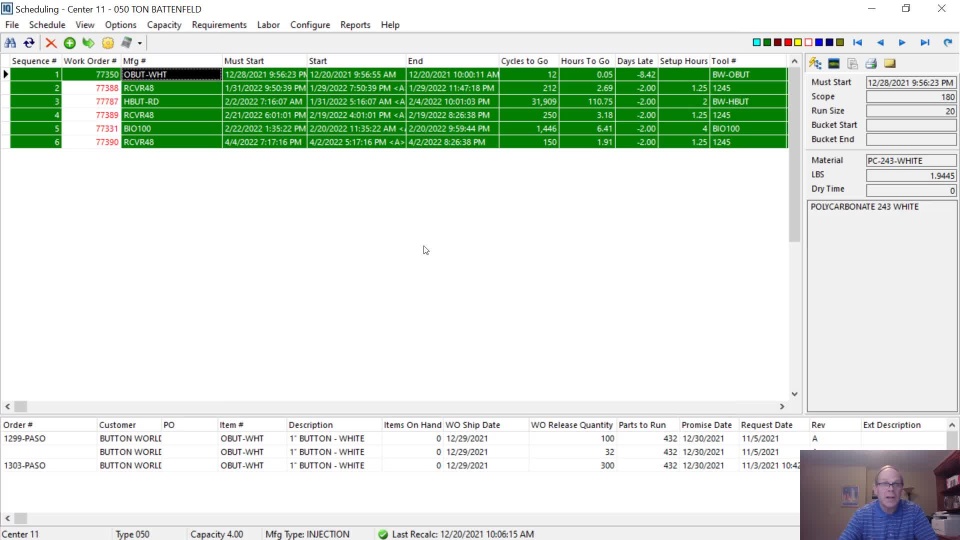Click the green arrow move icon
The height and width of the screenshot is (540, 960).
[89, 43]
